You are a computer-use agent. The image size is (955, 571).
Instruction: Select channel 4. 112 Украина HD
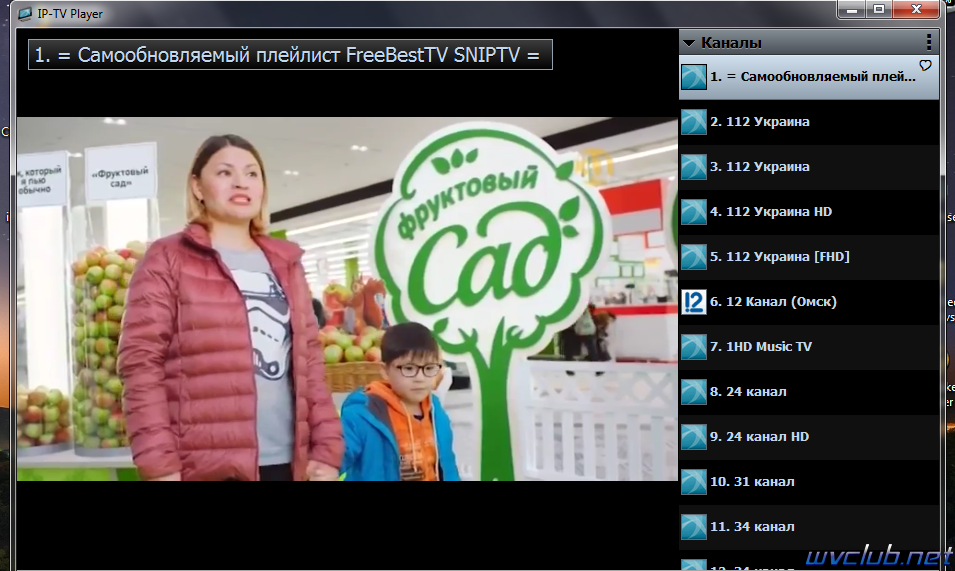click(809, 212)
